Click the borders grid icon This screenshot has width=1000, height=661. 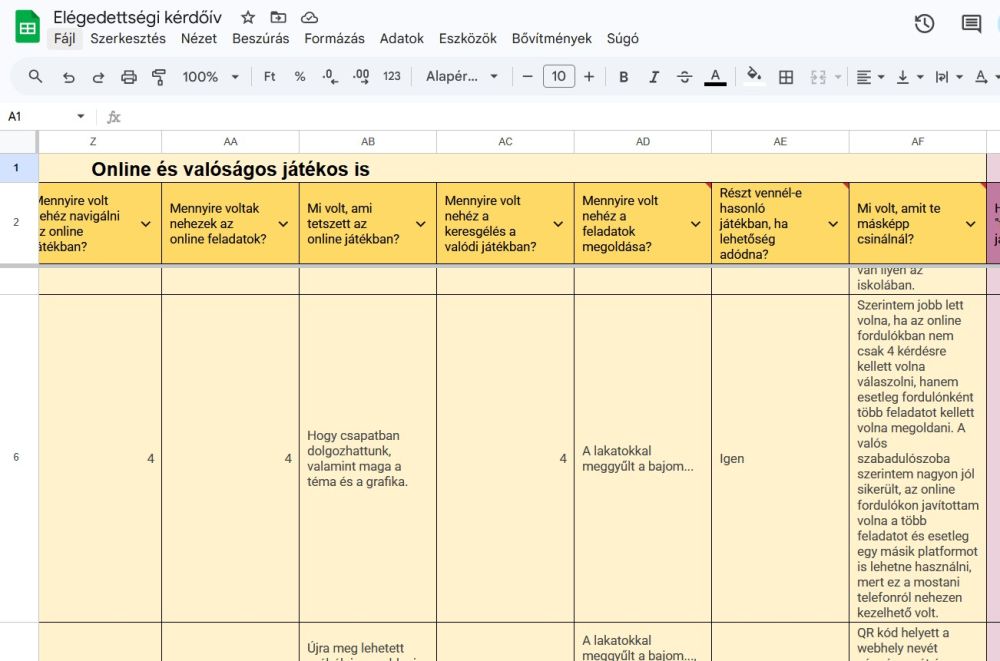tap(786, 77)
